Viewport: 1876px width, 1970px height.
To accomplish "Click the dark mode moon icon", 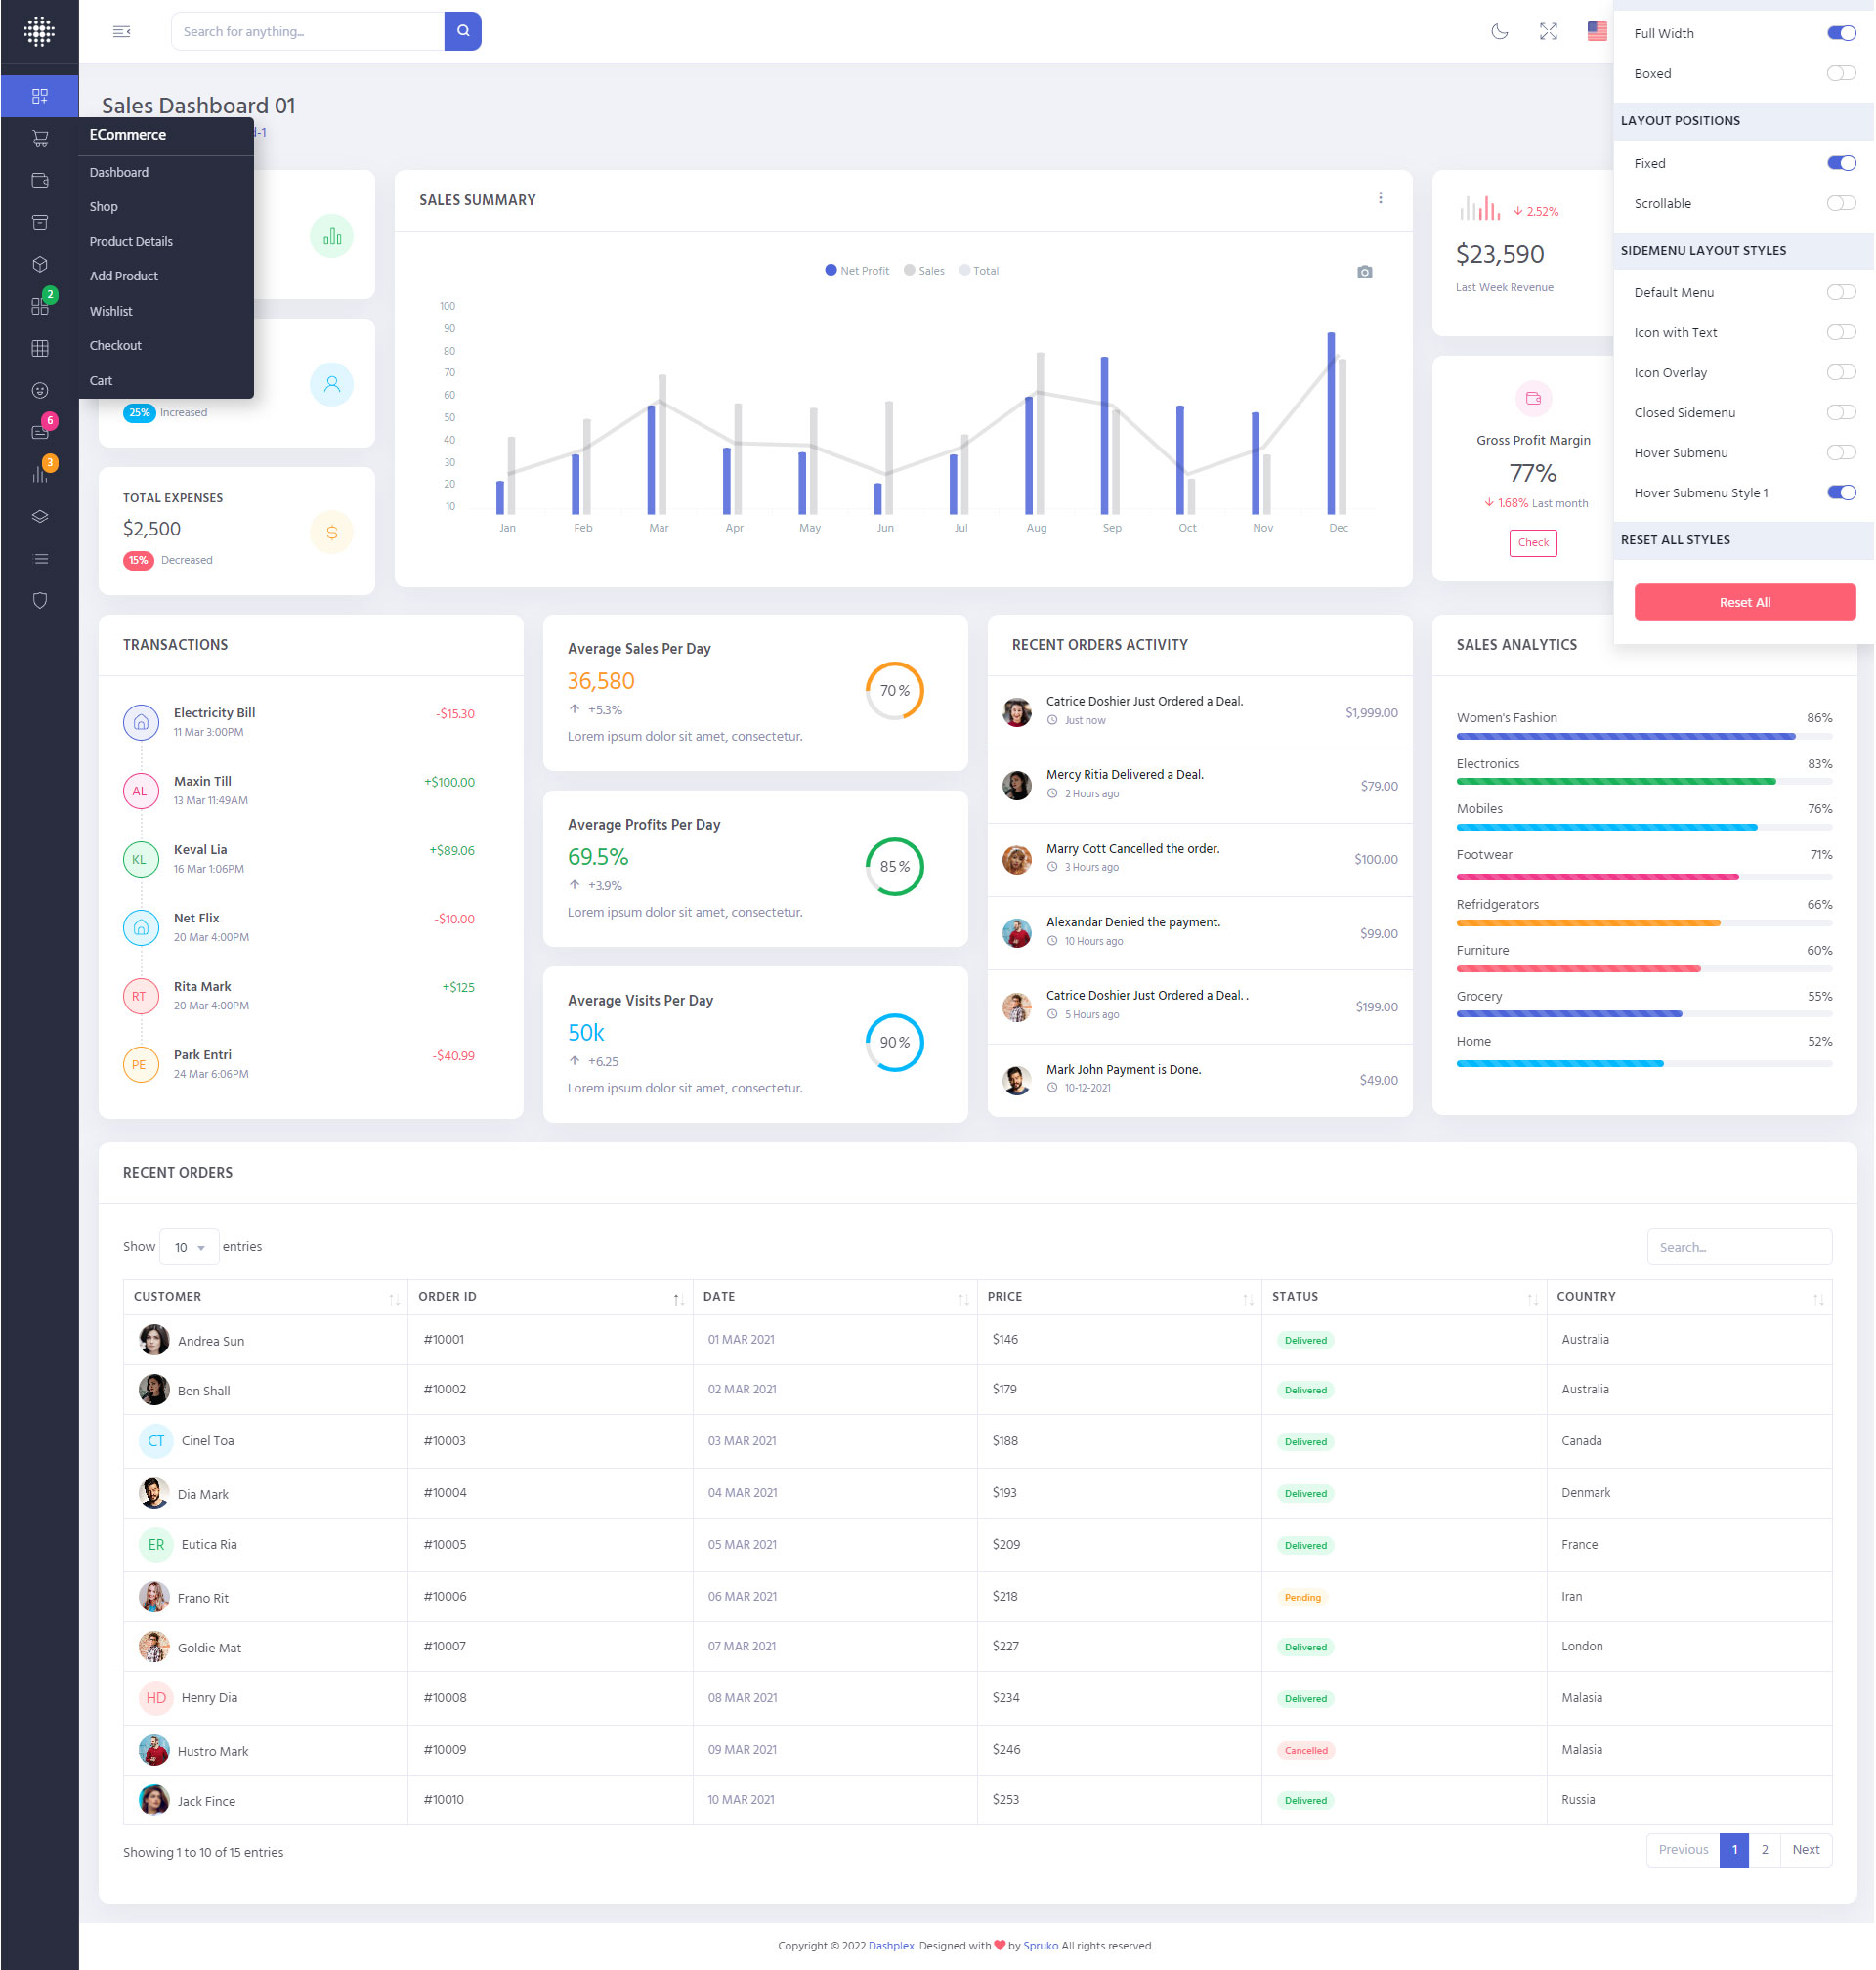I will pos(1499,31).
